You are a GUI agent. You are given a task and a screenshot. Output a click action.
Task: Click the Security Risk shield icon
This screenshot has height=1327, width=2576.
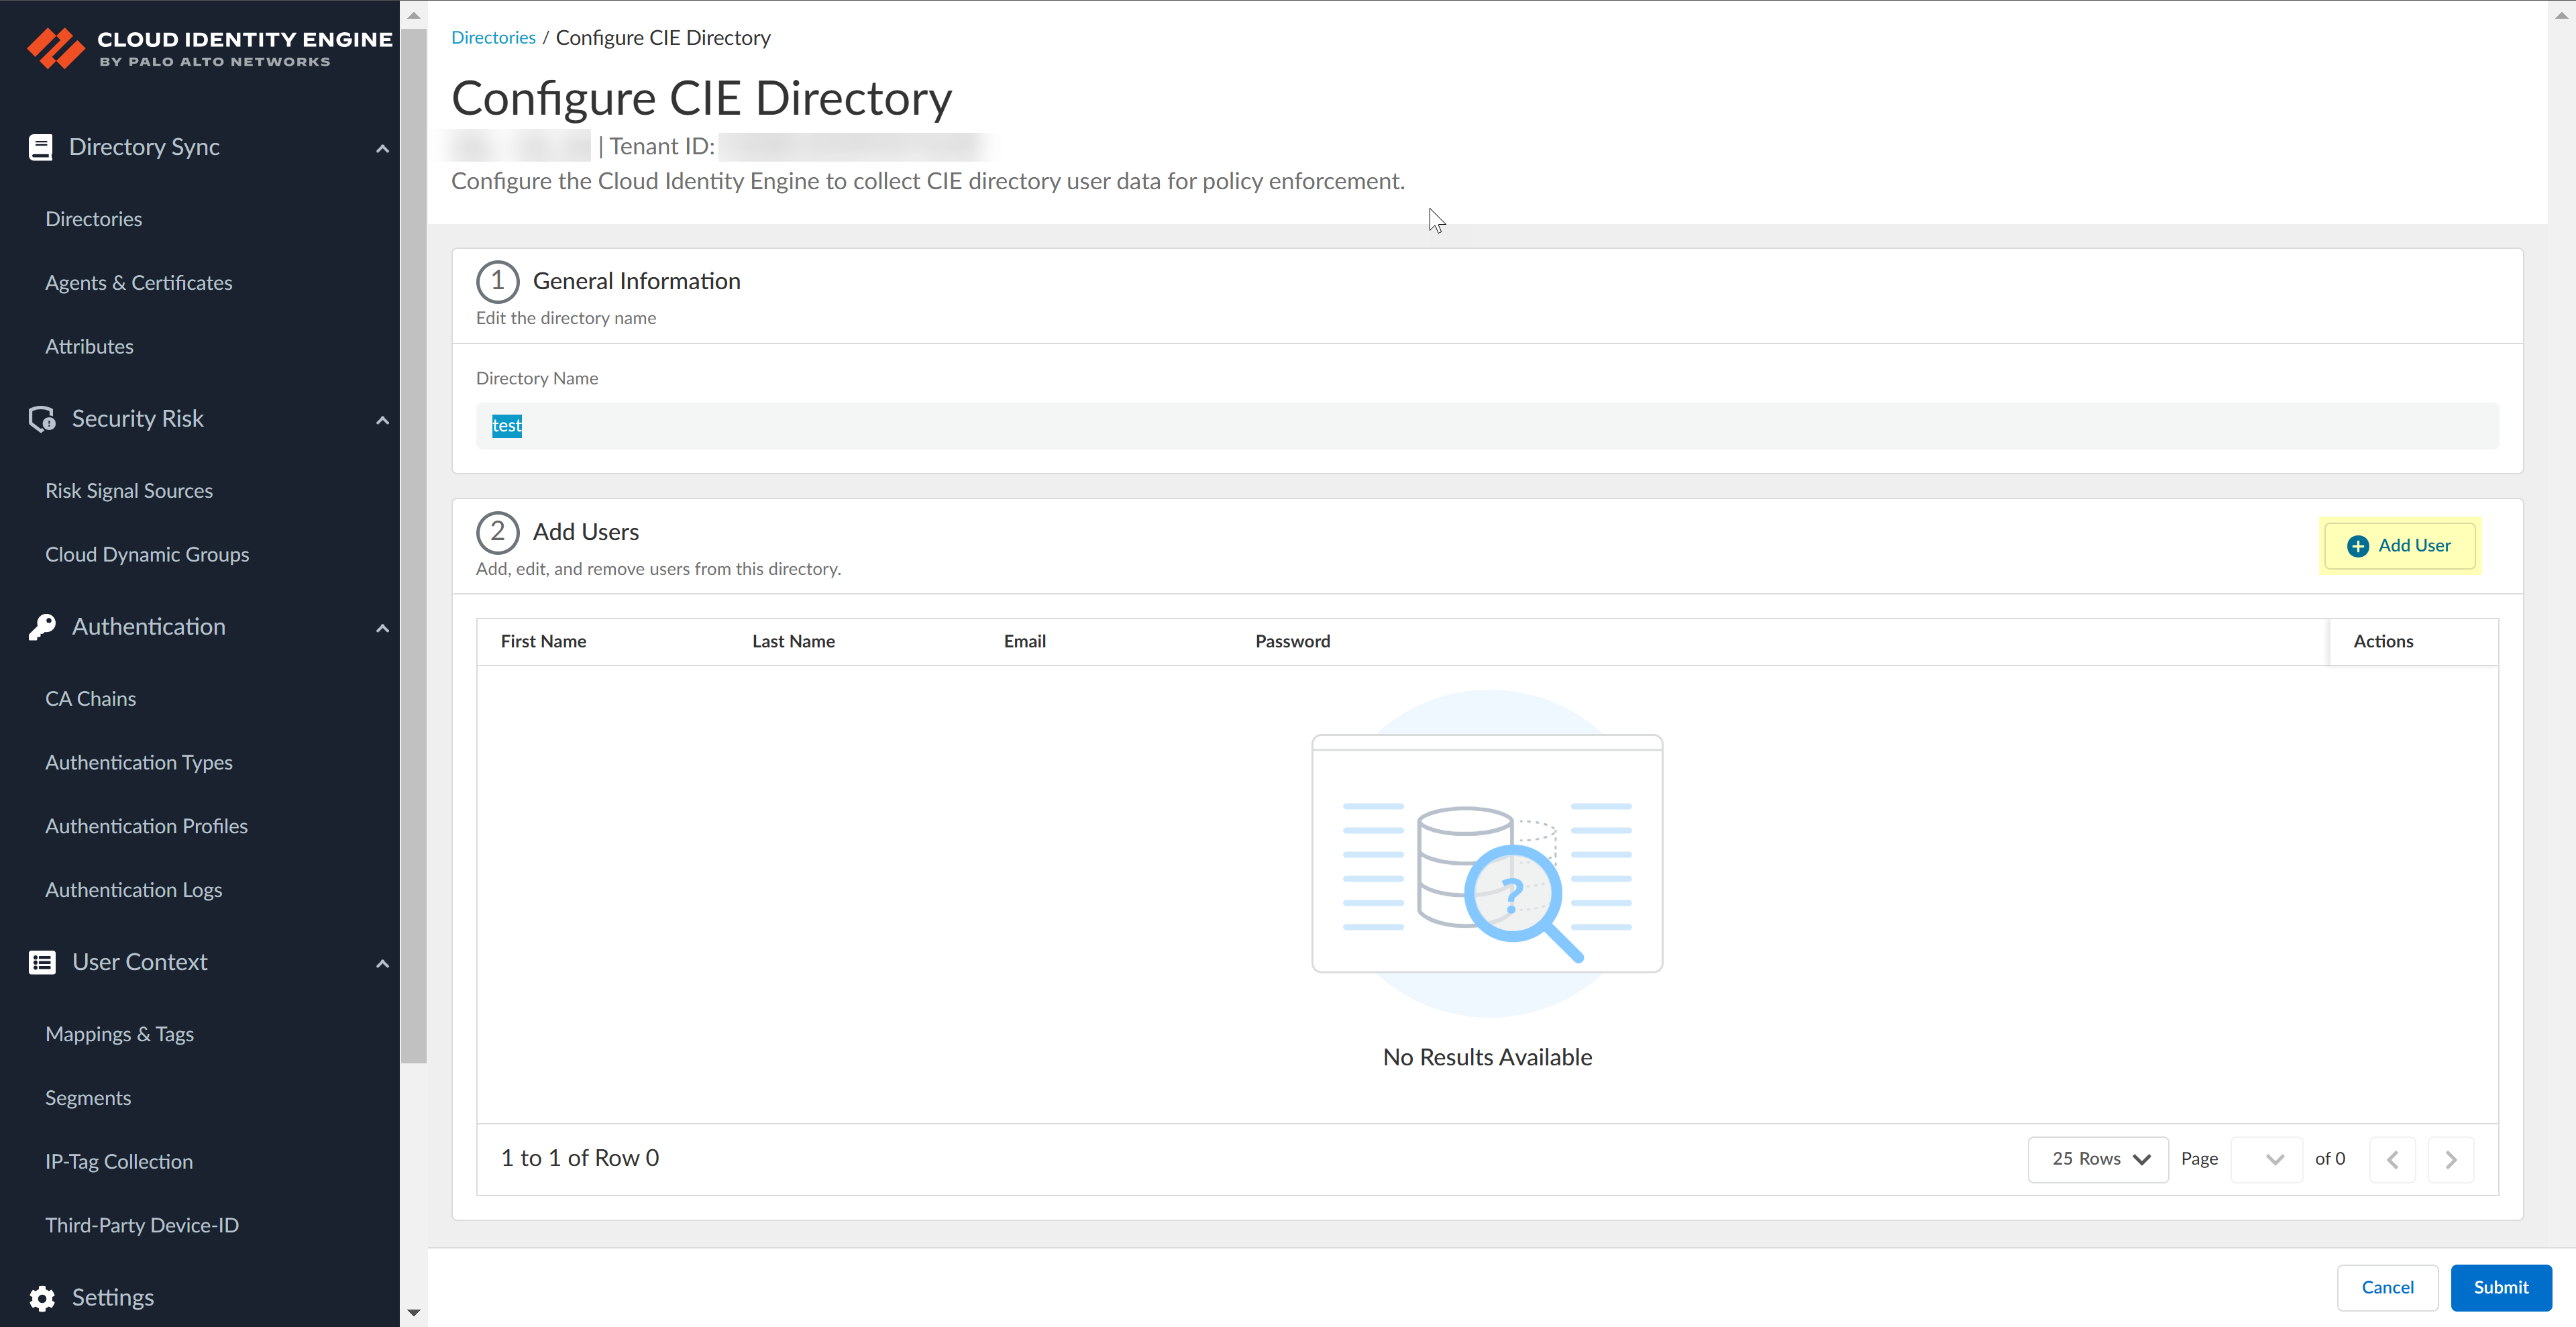pos(41,418)
